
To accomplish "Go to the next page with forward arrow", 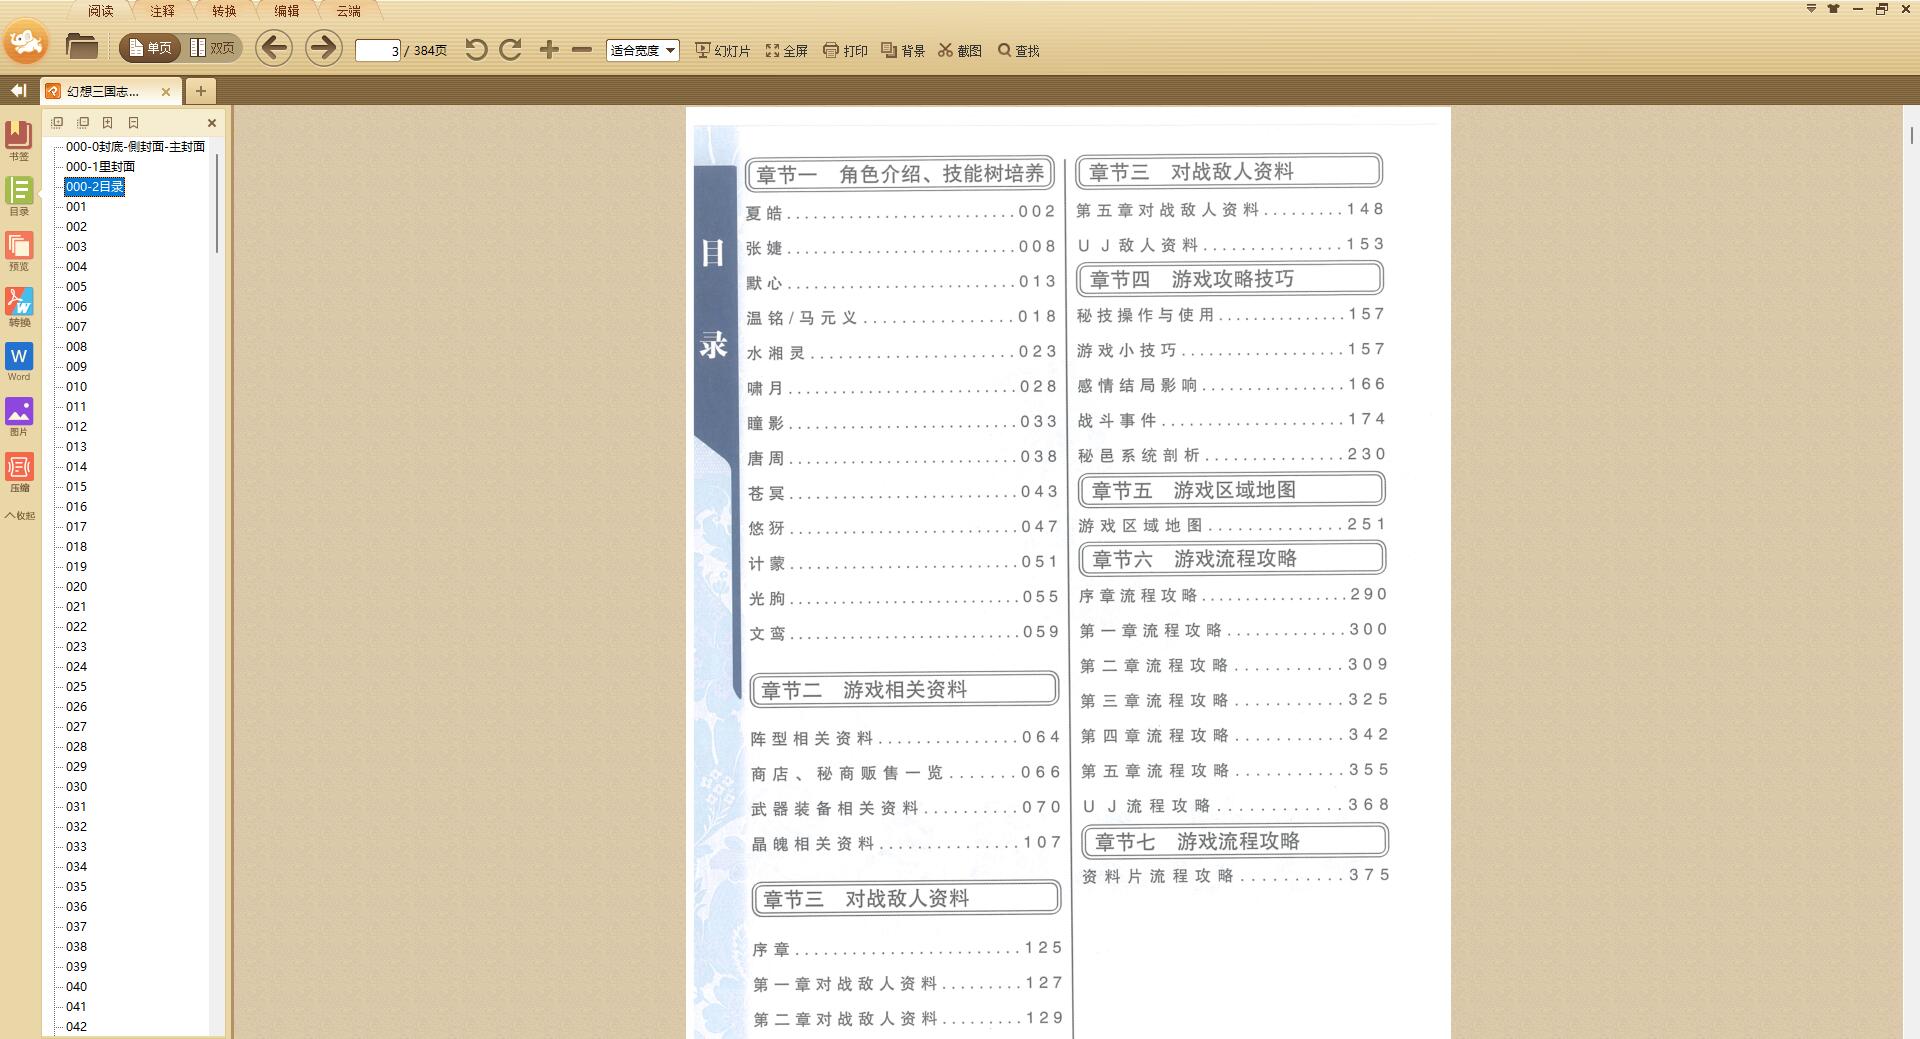I will [322, 48].
